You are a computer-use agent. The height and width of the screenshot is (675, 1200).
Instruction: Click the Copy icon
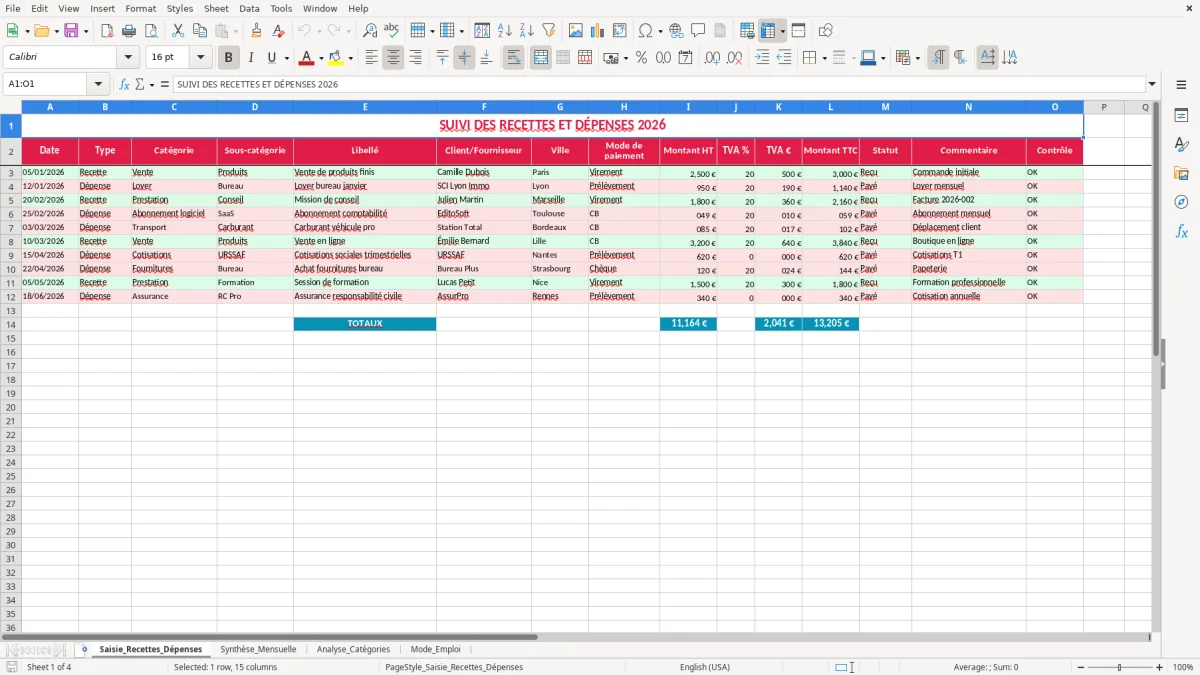coord(199,31)
